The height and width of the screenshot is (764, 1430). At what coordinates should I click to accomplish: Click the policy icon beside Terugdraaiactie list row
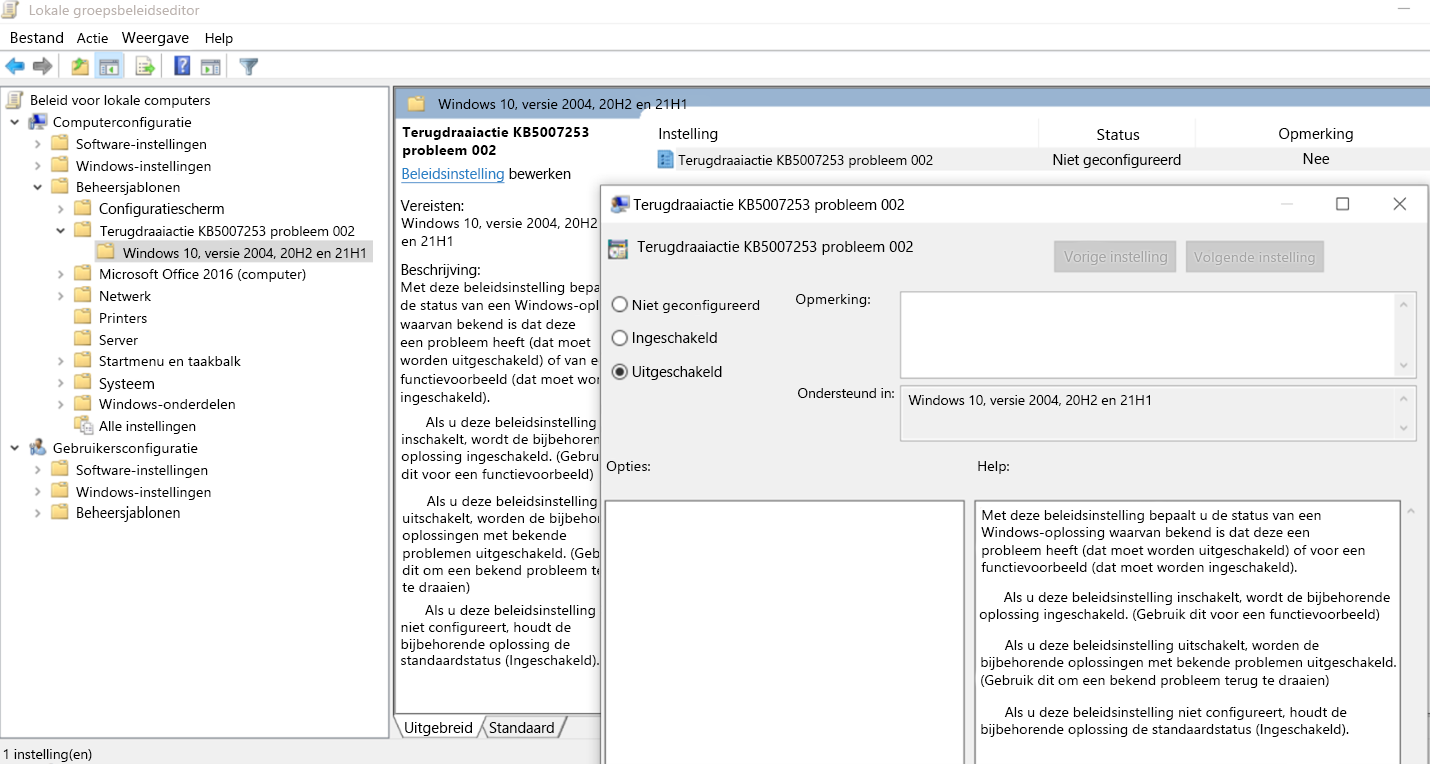click(666, 160)
